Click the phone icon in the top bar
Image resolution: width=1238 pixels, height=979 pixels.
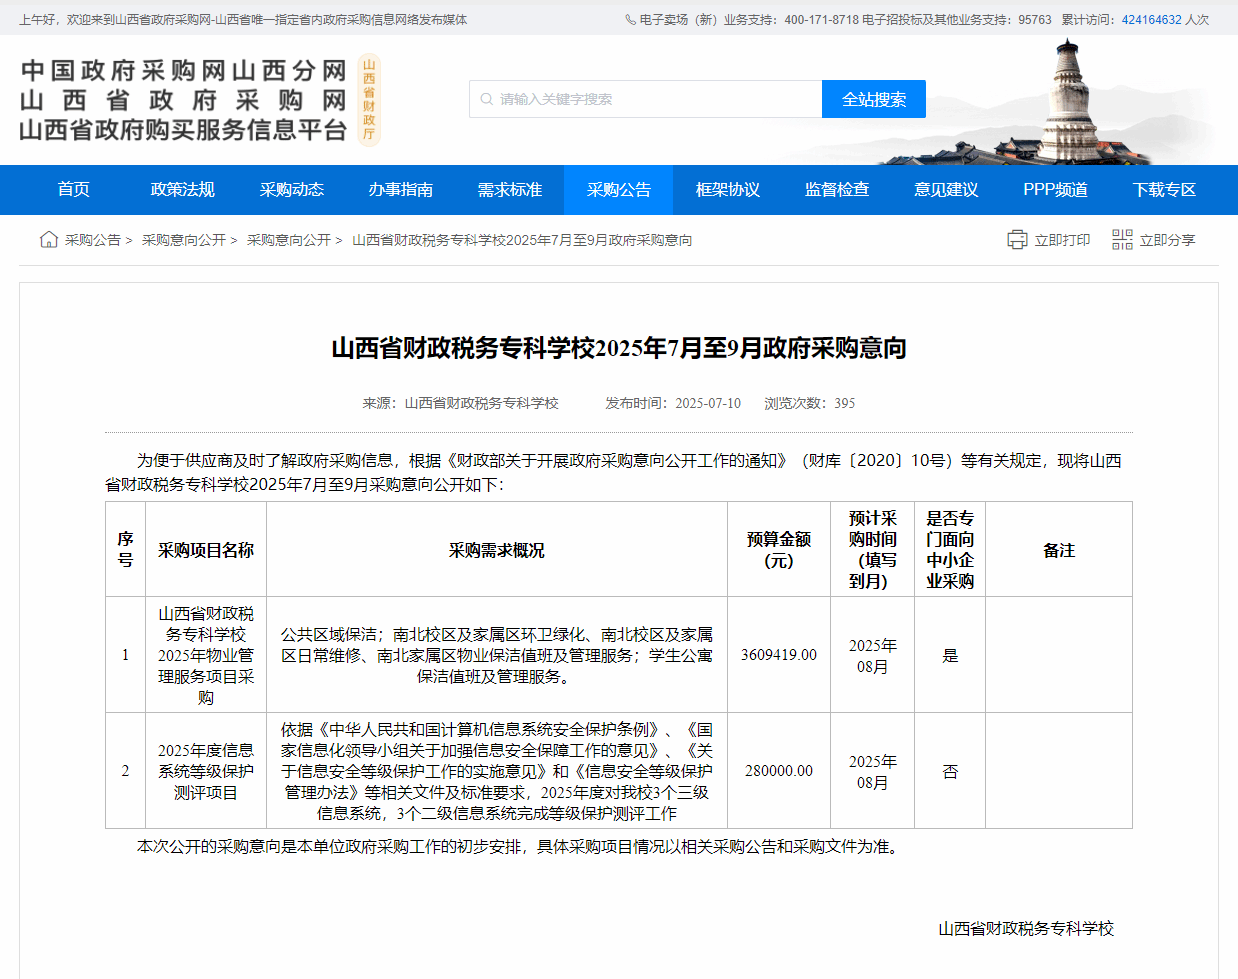click(630, 19)
